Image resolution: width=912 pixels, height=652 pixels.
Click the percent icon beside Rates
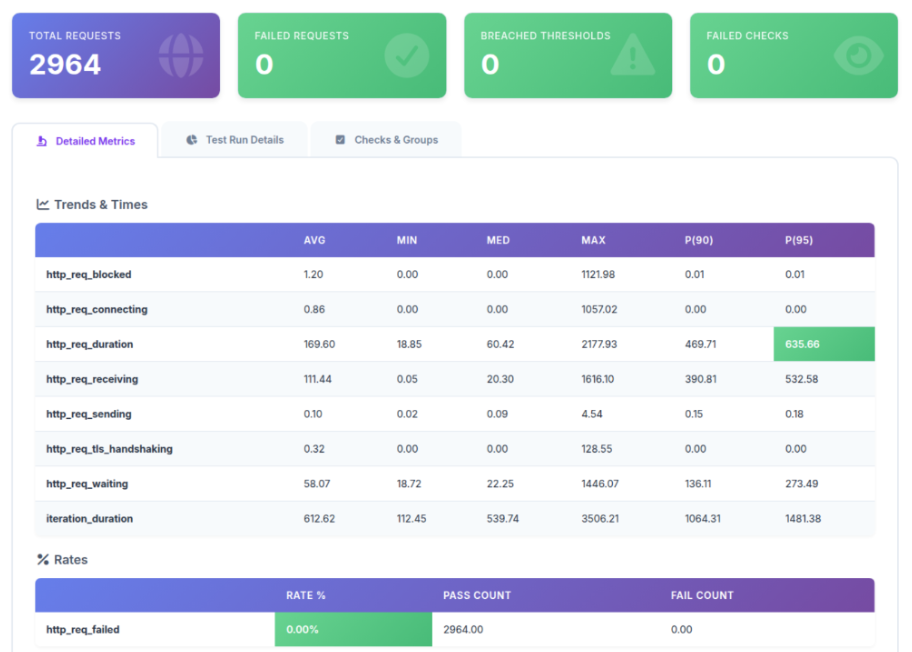[42, 560]
